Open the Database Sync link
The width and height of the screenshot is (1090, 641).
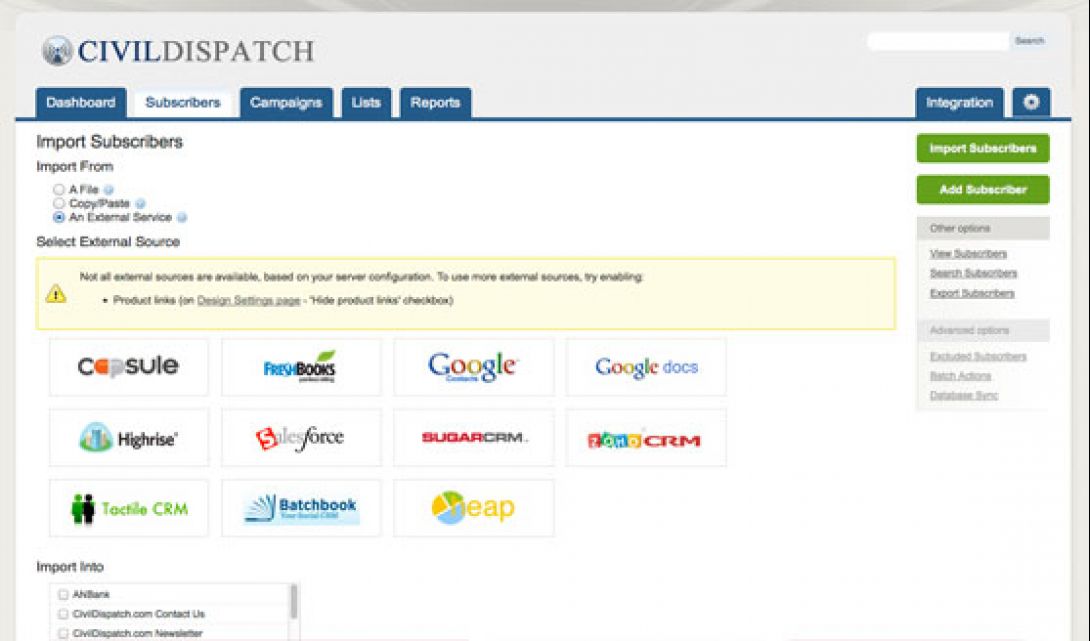pyautogui.click(x=963, y=396)
